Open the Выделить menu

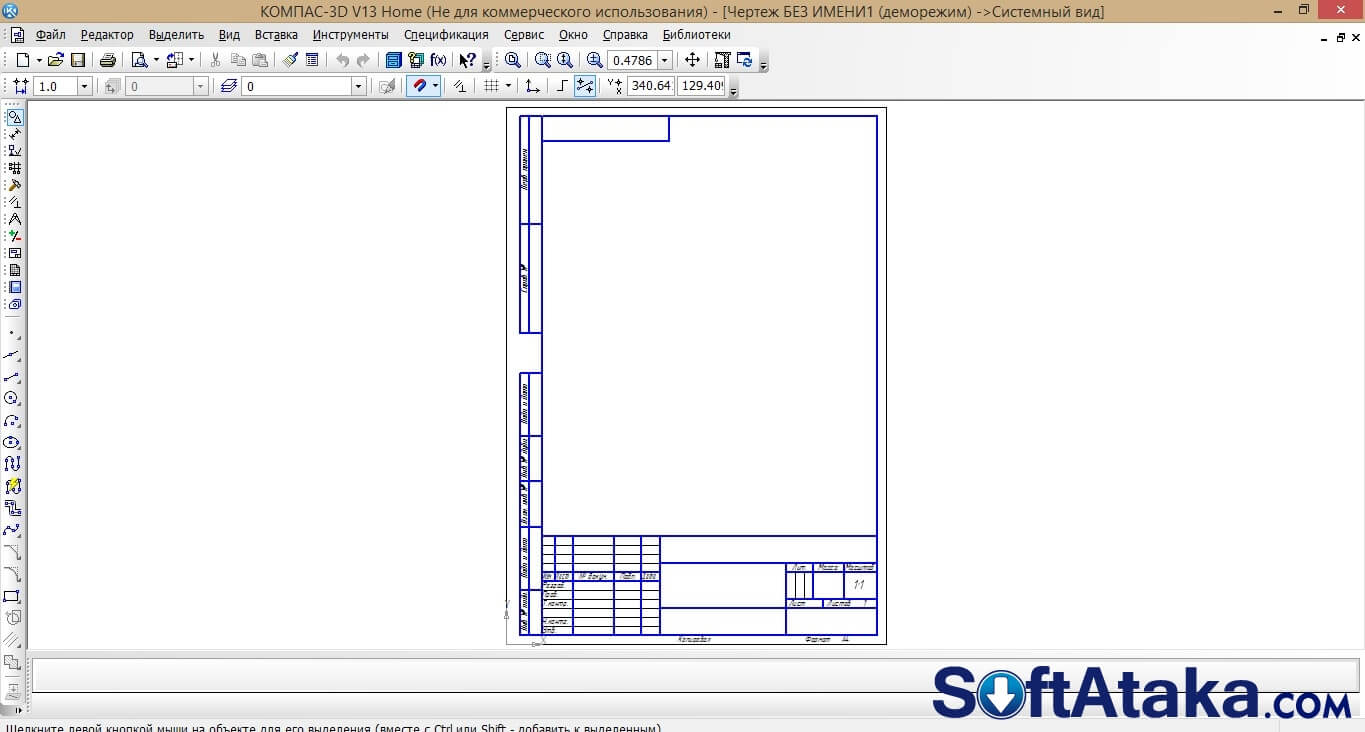(x=176, y=34)
